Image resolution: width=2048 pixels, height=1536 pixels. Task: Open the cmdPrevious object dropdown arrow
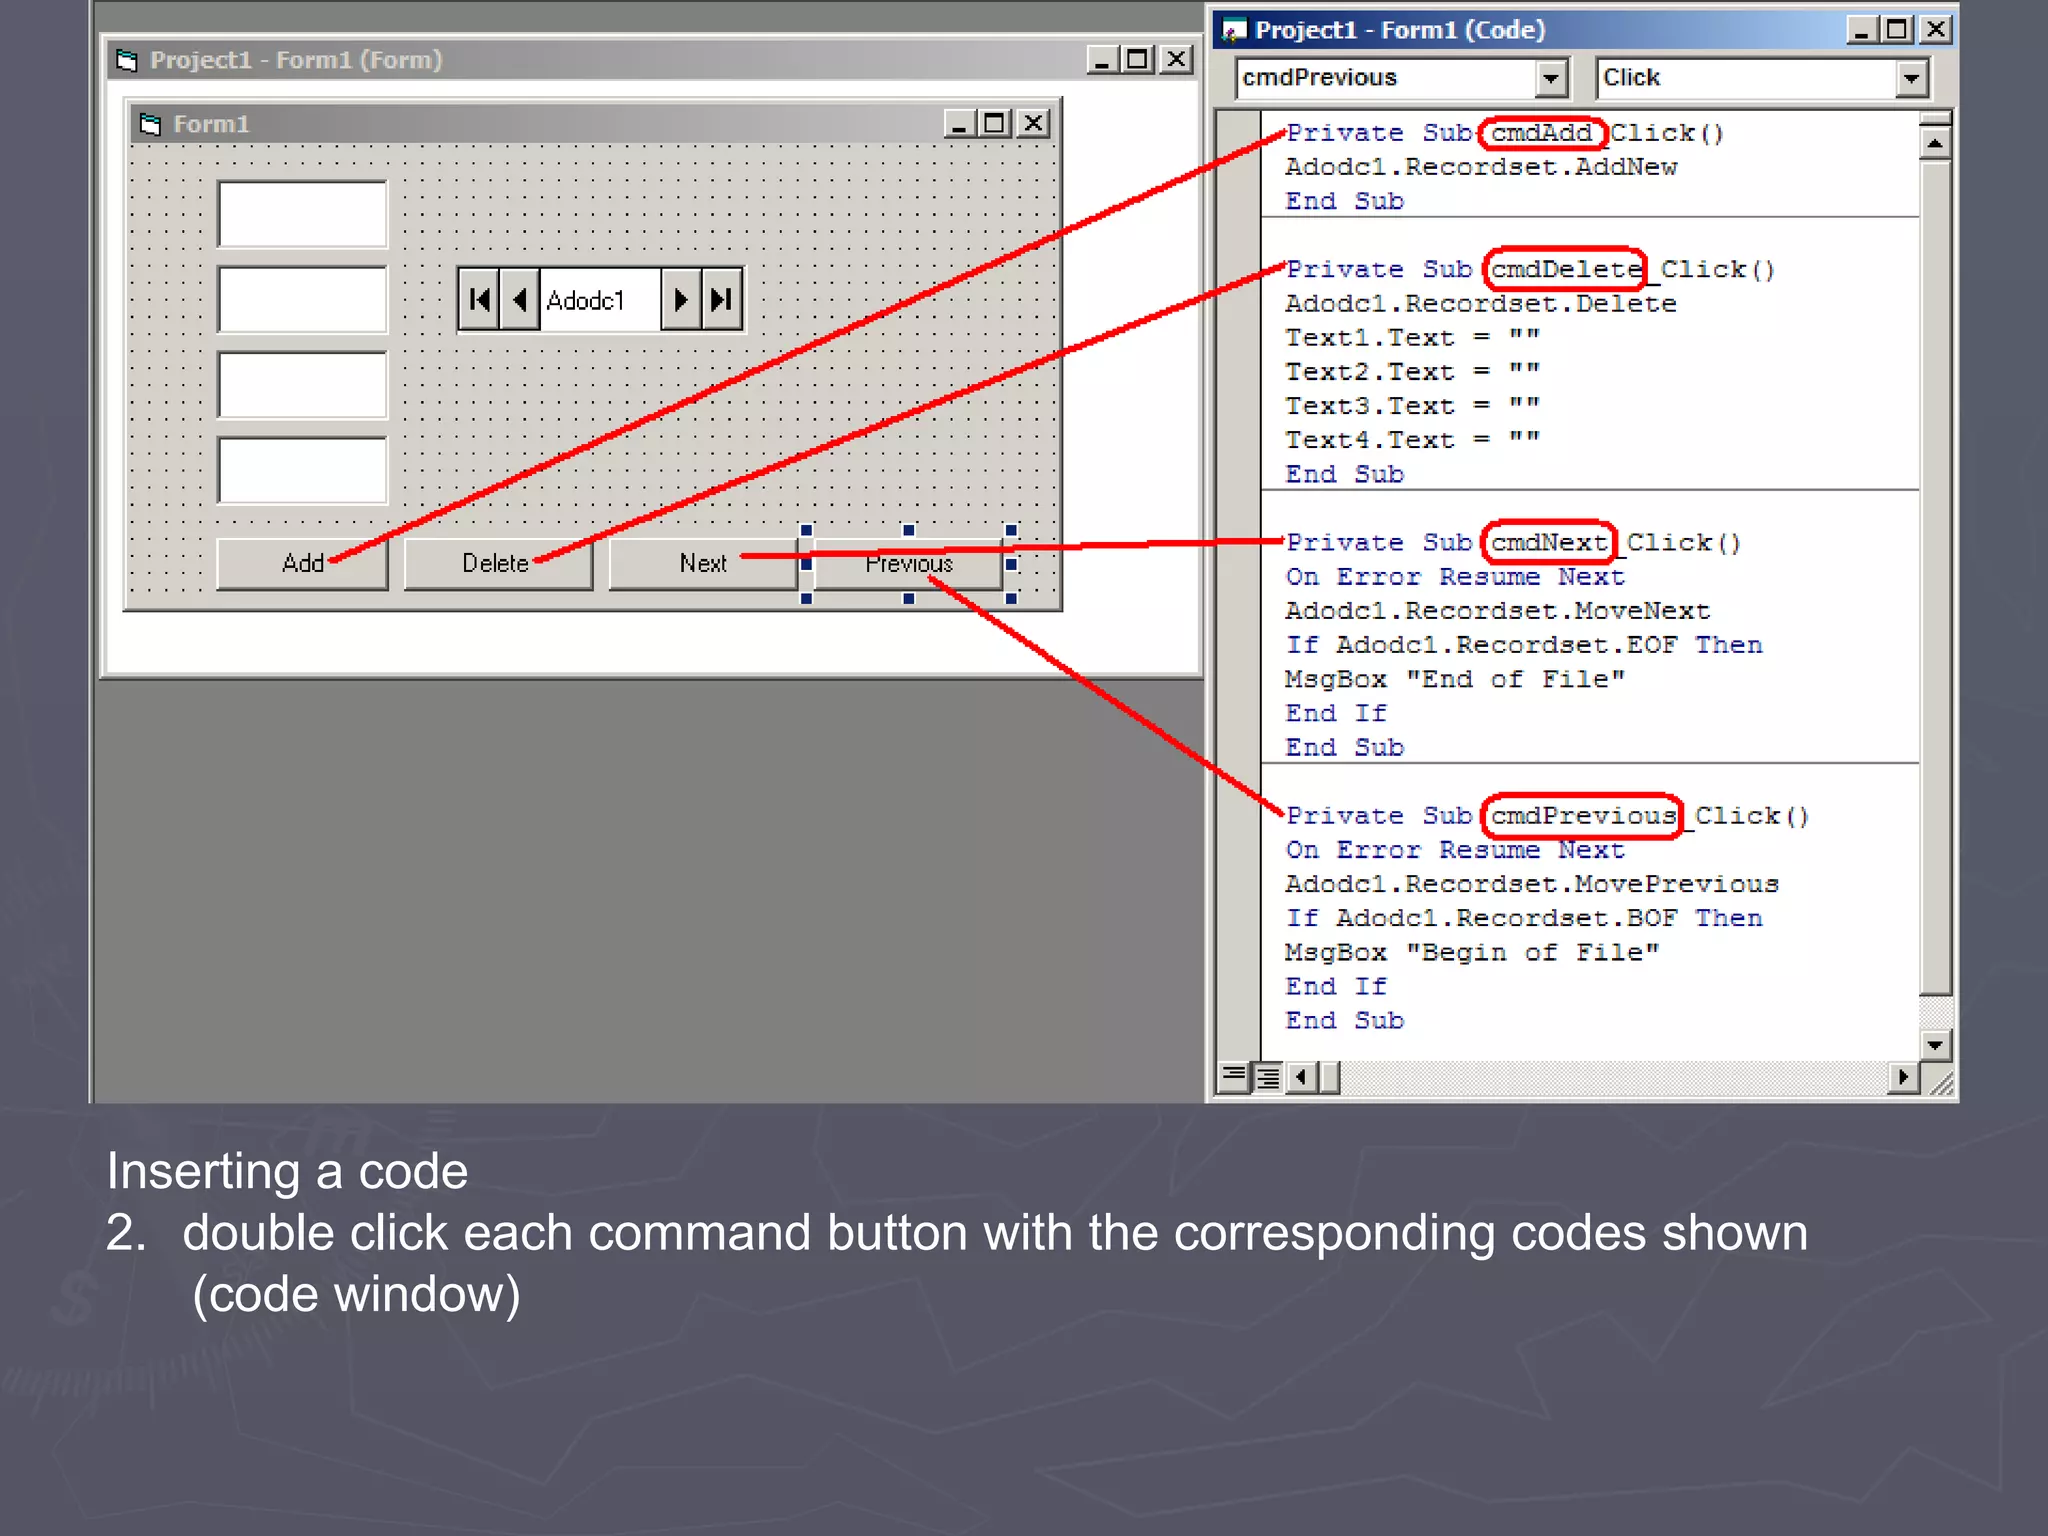(1550, 78)
